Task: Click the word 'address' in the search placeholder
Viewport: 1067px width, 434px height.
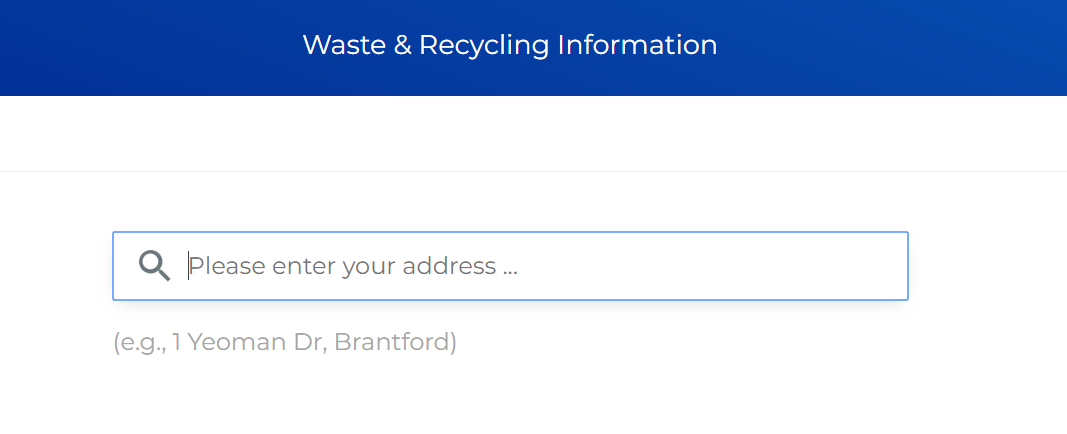Action: 449,265
